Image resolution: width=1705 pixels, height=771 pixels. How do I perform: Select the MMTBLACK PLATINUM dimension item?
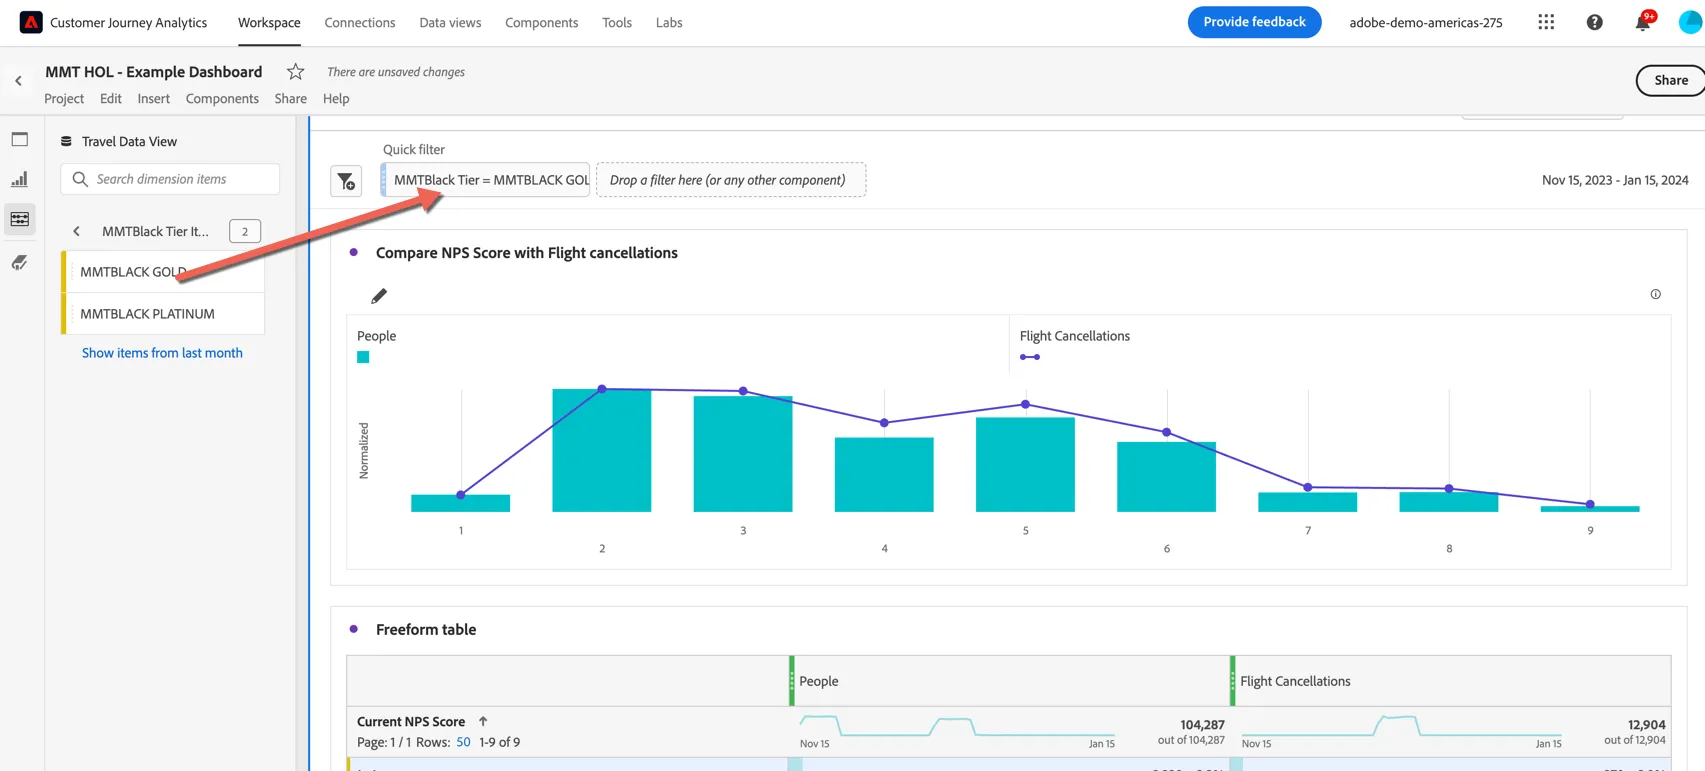164,314
